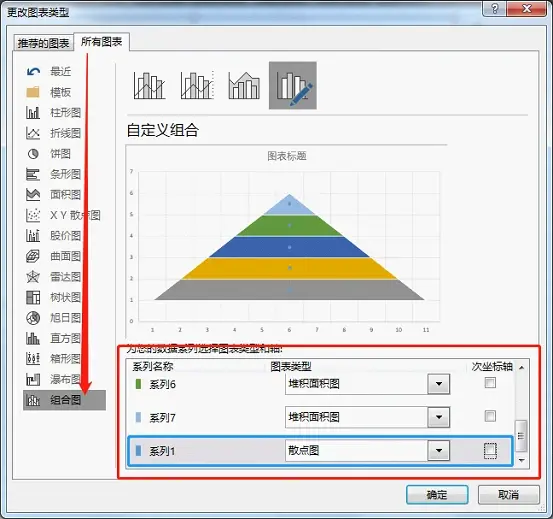
Task: Select the 系列1 series row name
Action: 162,451
